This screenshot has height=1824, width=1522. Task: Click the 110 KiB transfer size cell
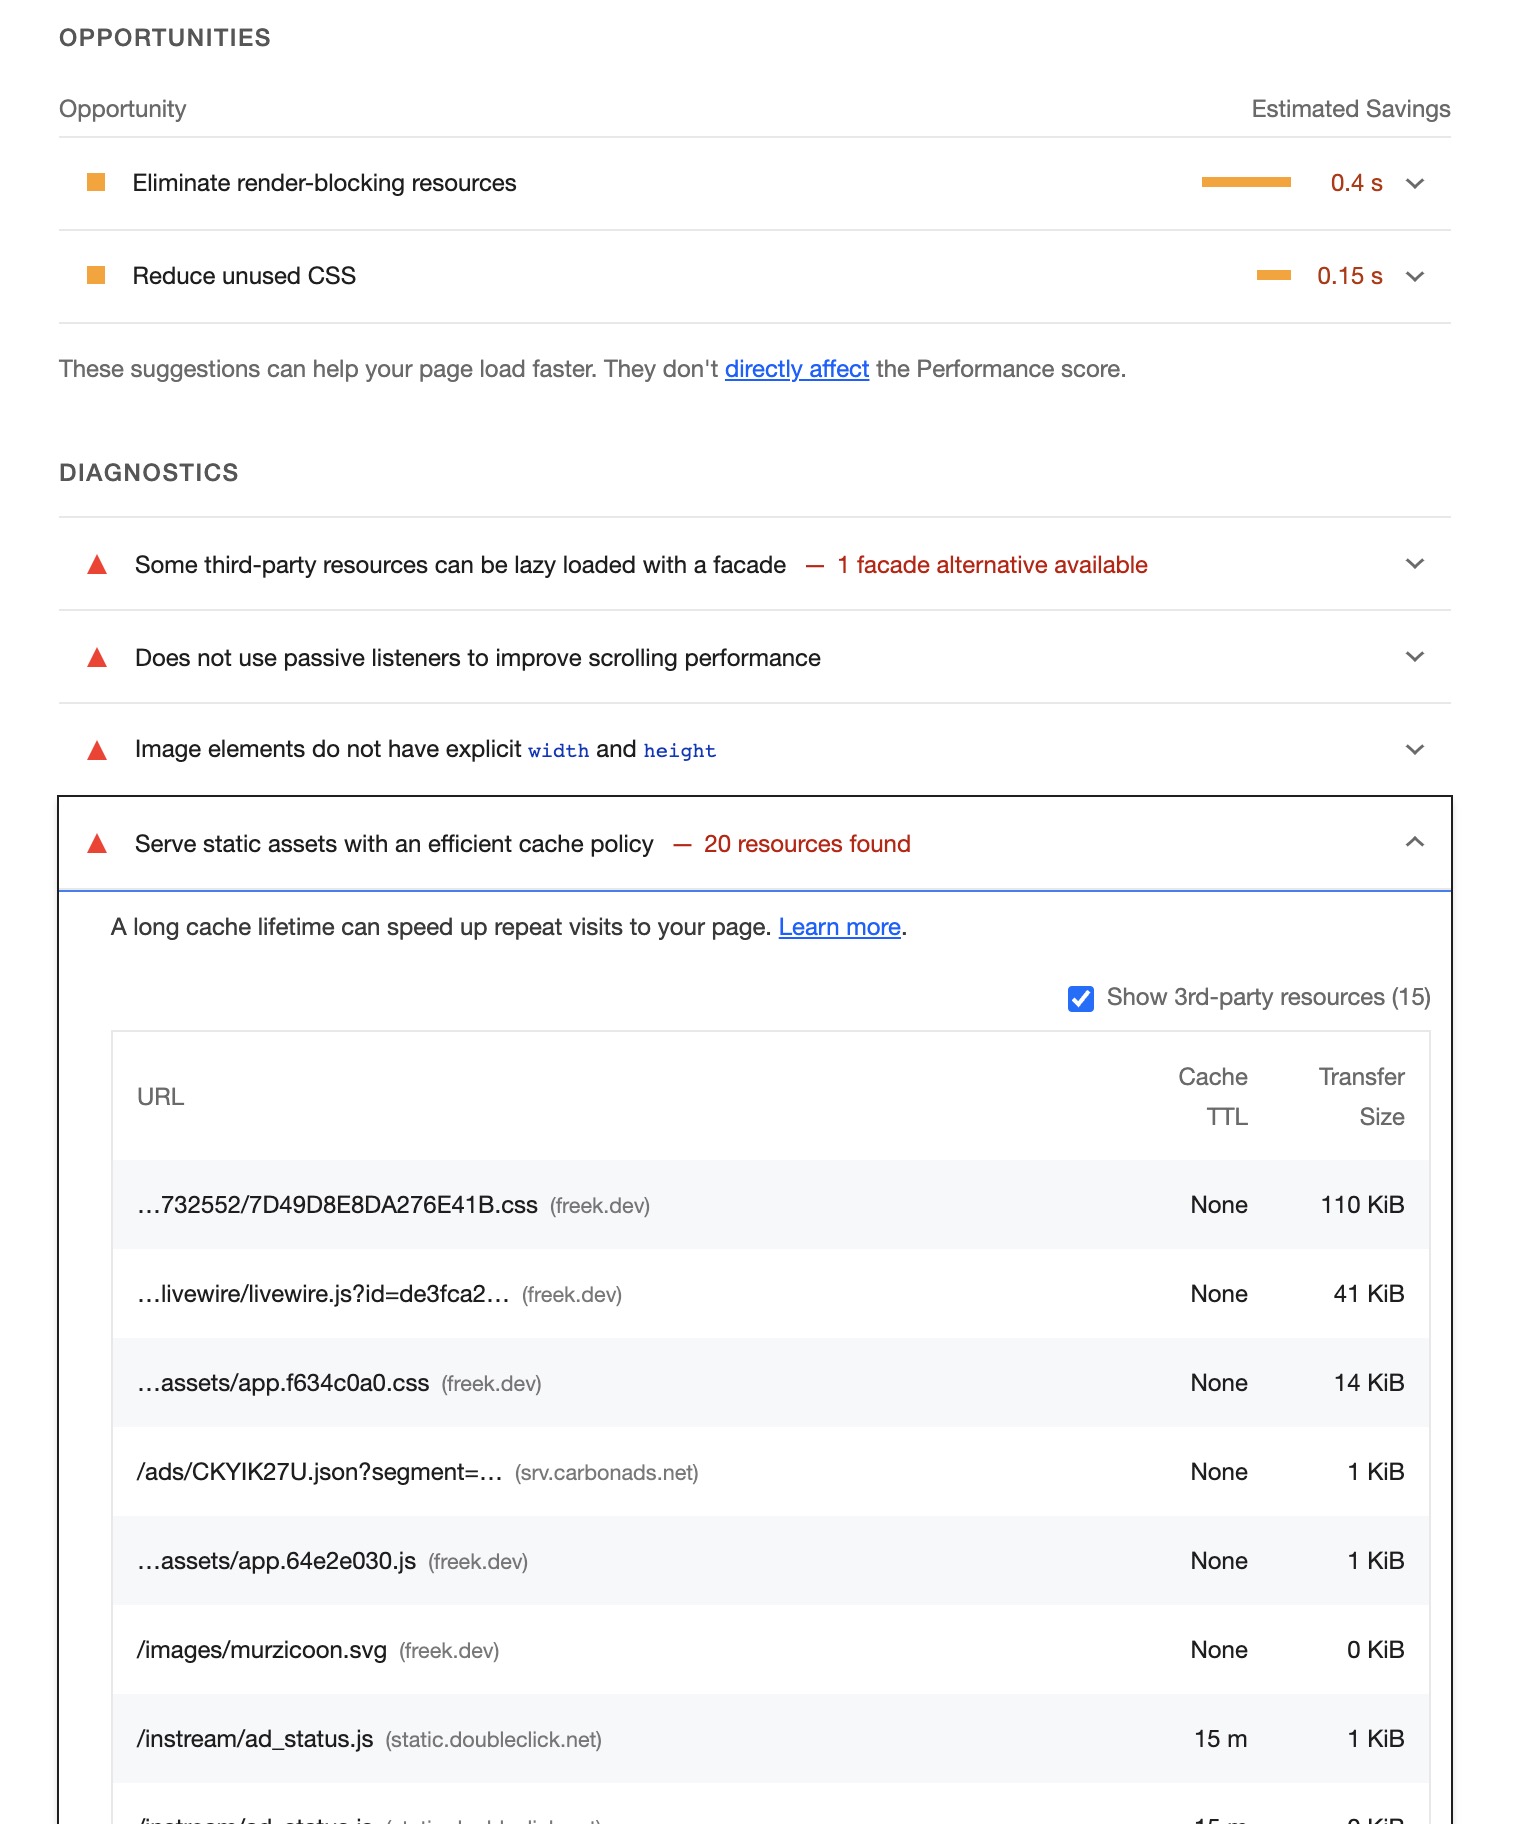click(1362, 1205)
